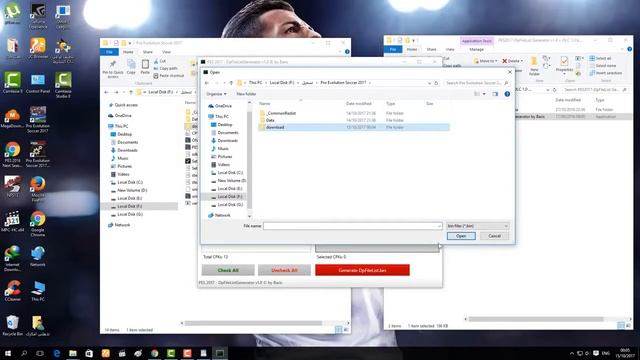Select Quick access in left Explorer pane

coord(126,105)
